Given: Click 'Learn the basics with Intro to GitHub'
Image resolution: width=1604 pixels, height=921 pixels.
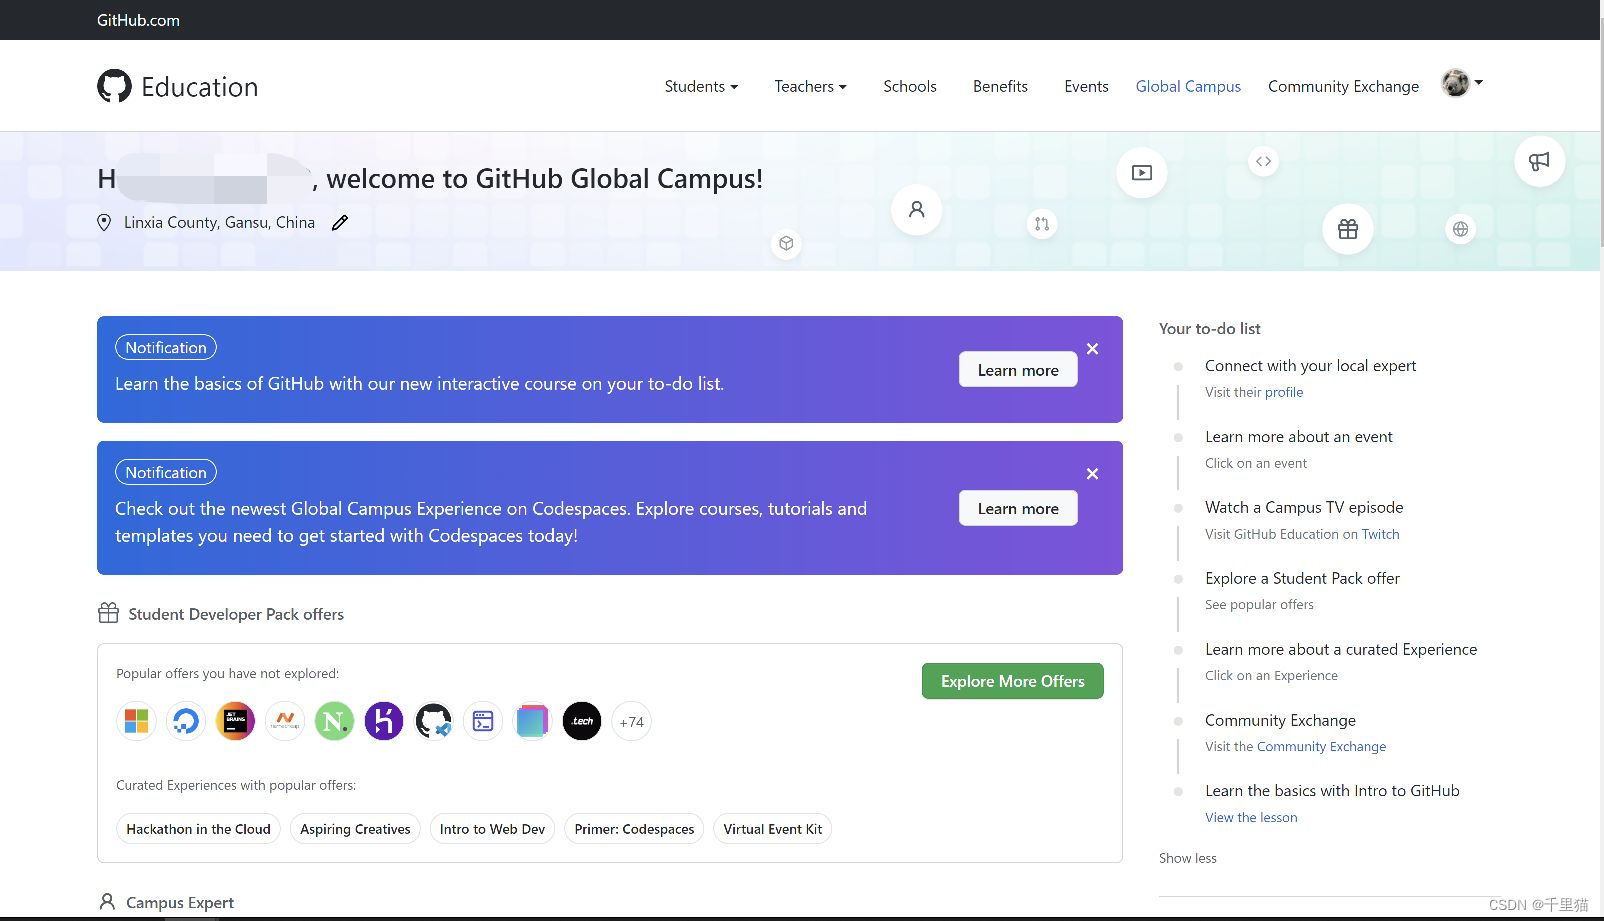Looking at the screenshot, I should point(1332,790).
